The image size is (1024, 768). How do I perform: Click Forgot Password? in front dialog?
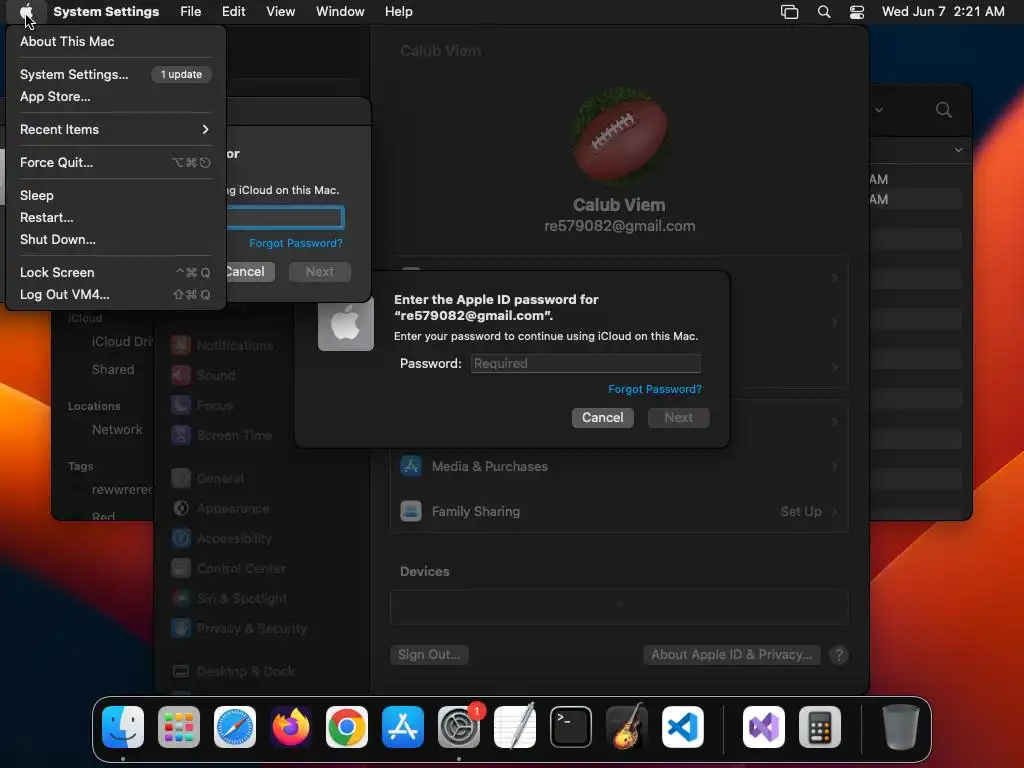click(654, 389)
